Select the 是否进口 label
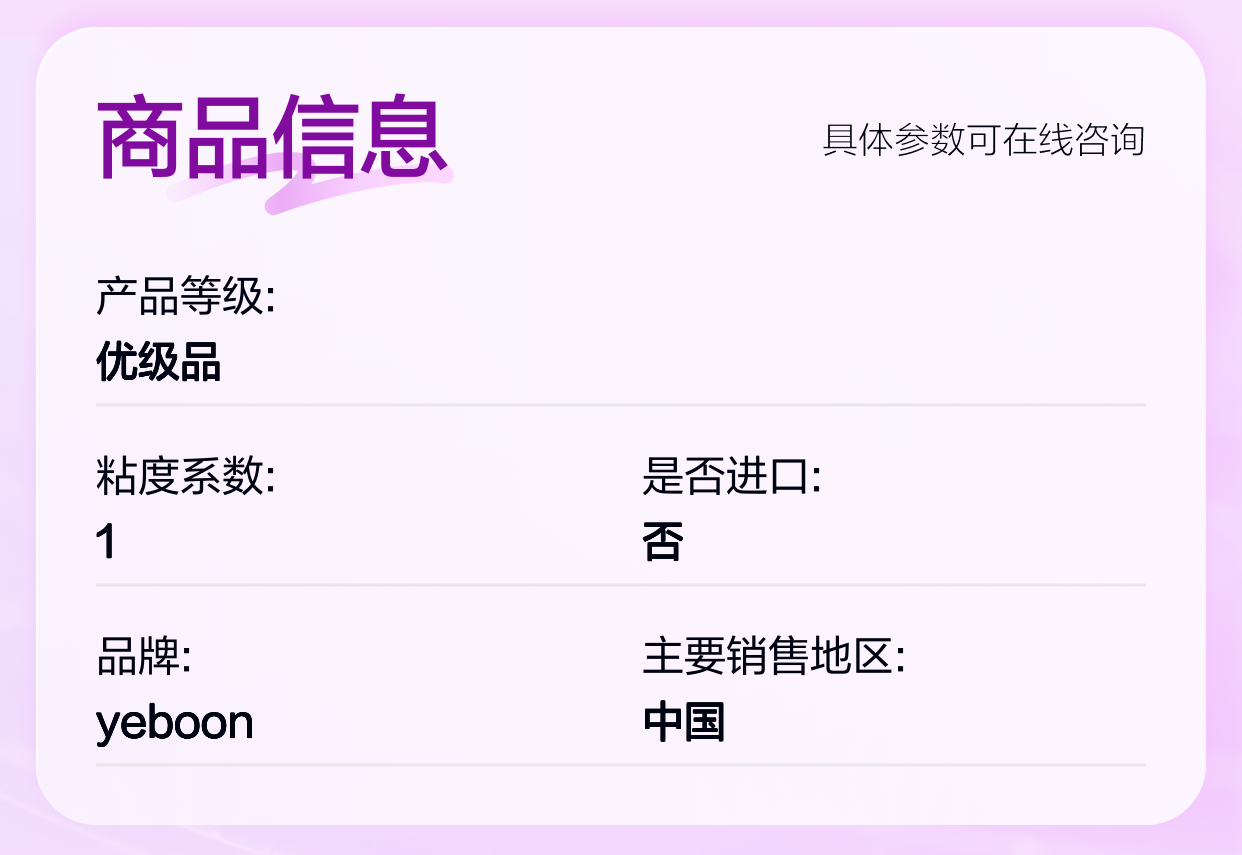 pyautogui.click(x=732, y=477)
